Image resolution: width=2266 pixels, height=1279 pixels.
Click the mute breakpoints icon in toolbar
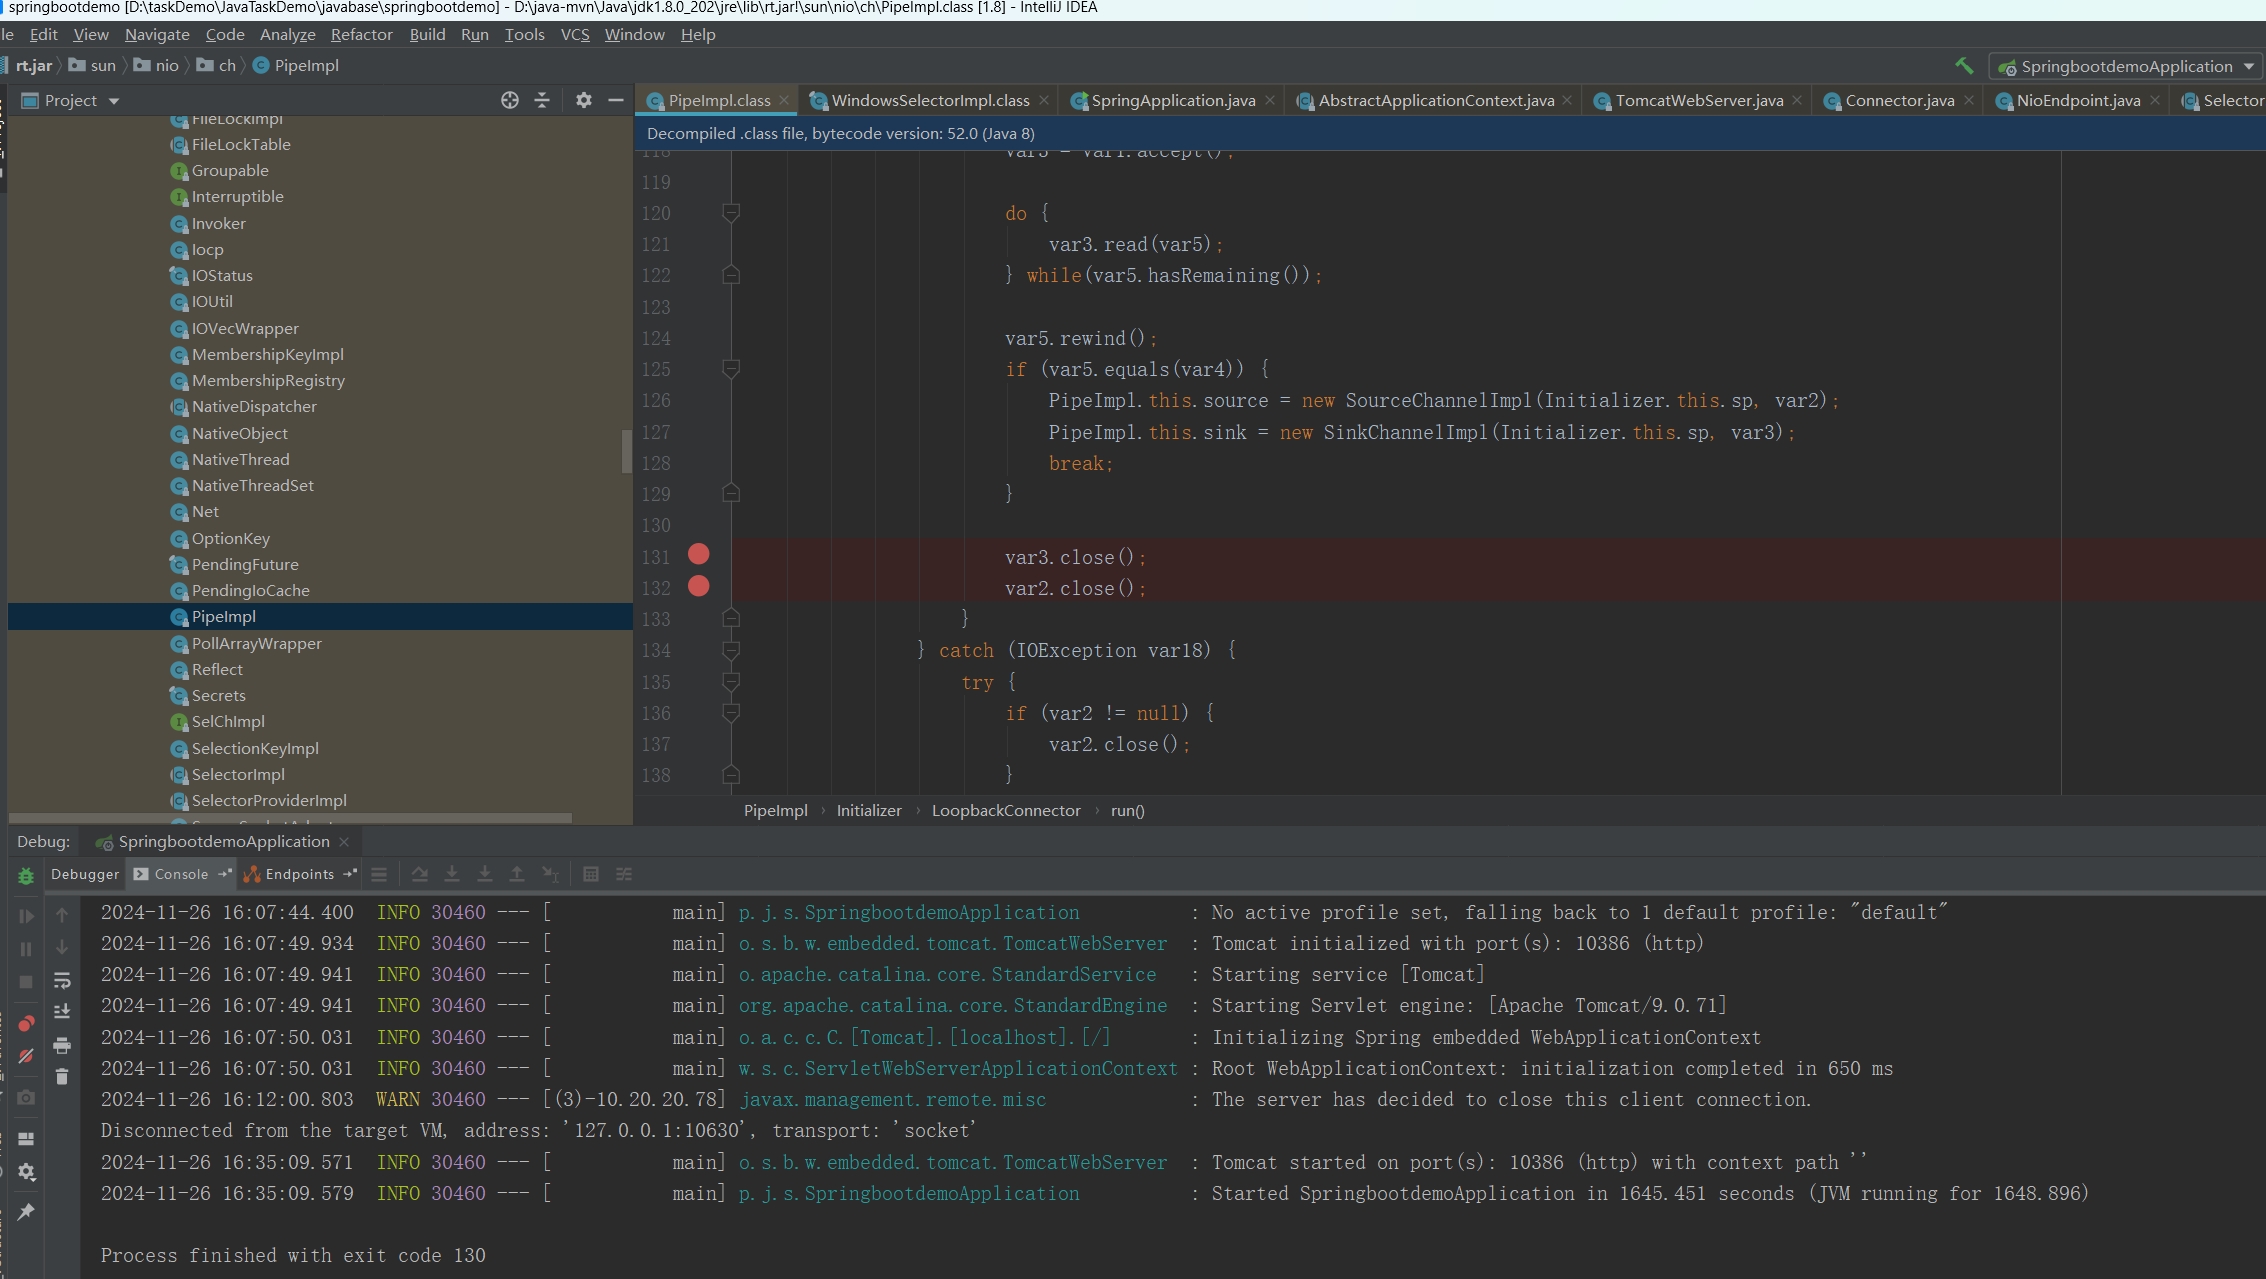25,1056
